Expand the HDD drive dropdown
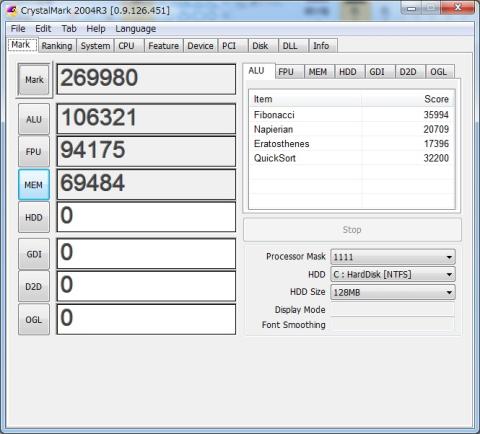The width and height of the screenshot is (480, 434). click(x=393, y=274)
